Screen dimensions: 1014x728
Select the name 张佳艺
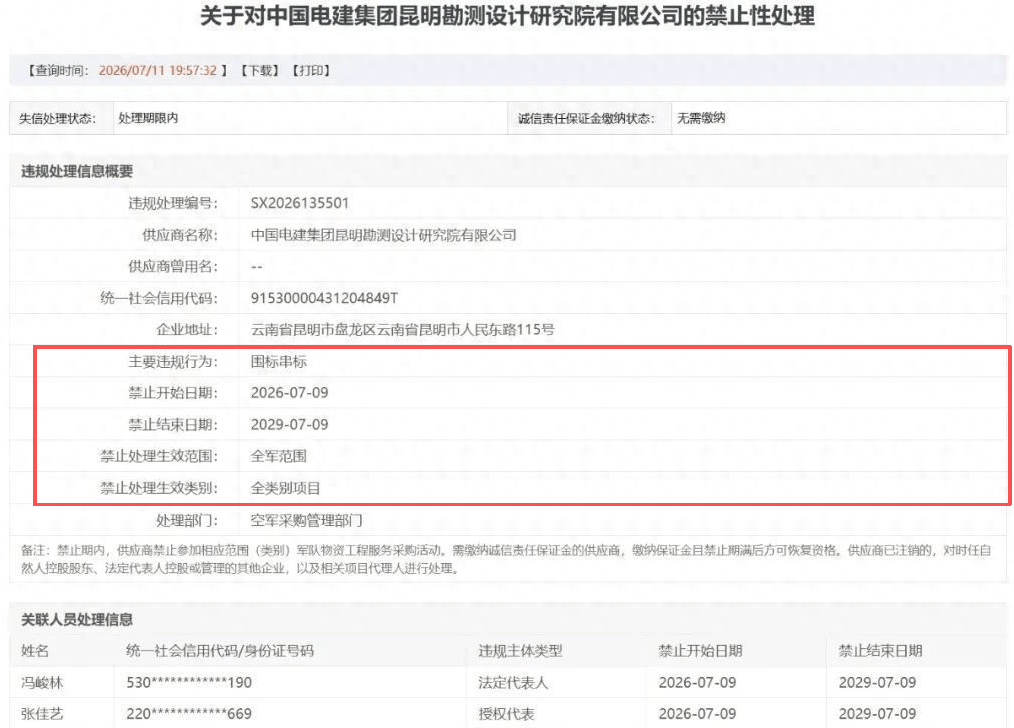tap(42, 714)
